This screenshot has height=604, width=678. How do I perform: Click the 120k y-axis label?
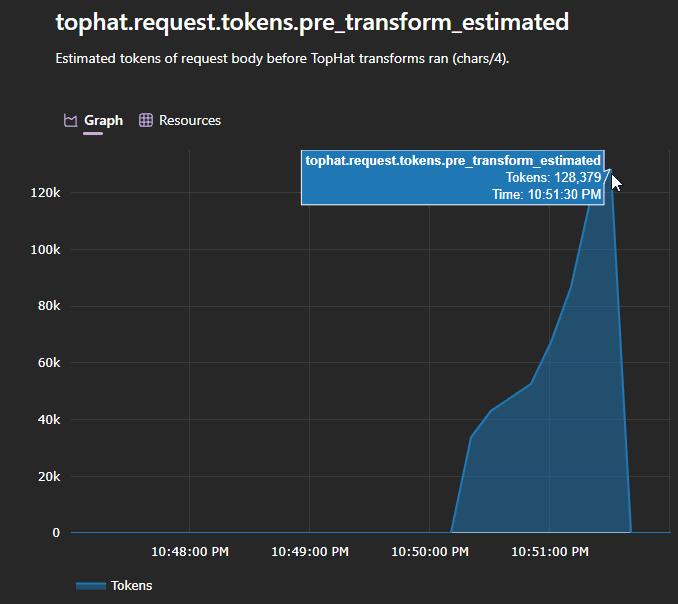click(x=45, y=193)
